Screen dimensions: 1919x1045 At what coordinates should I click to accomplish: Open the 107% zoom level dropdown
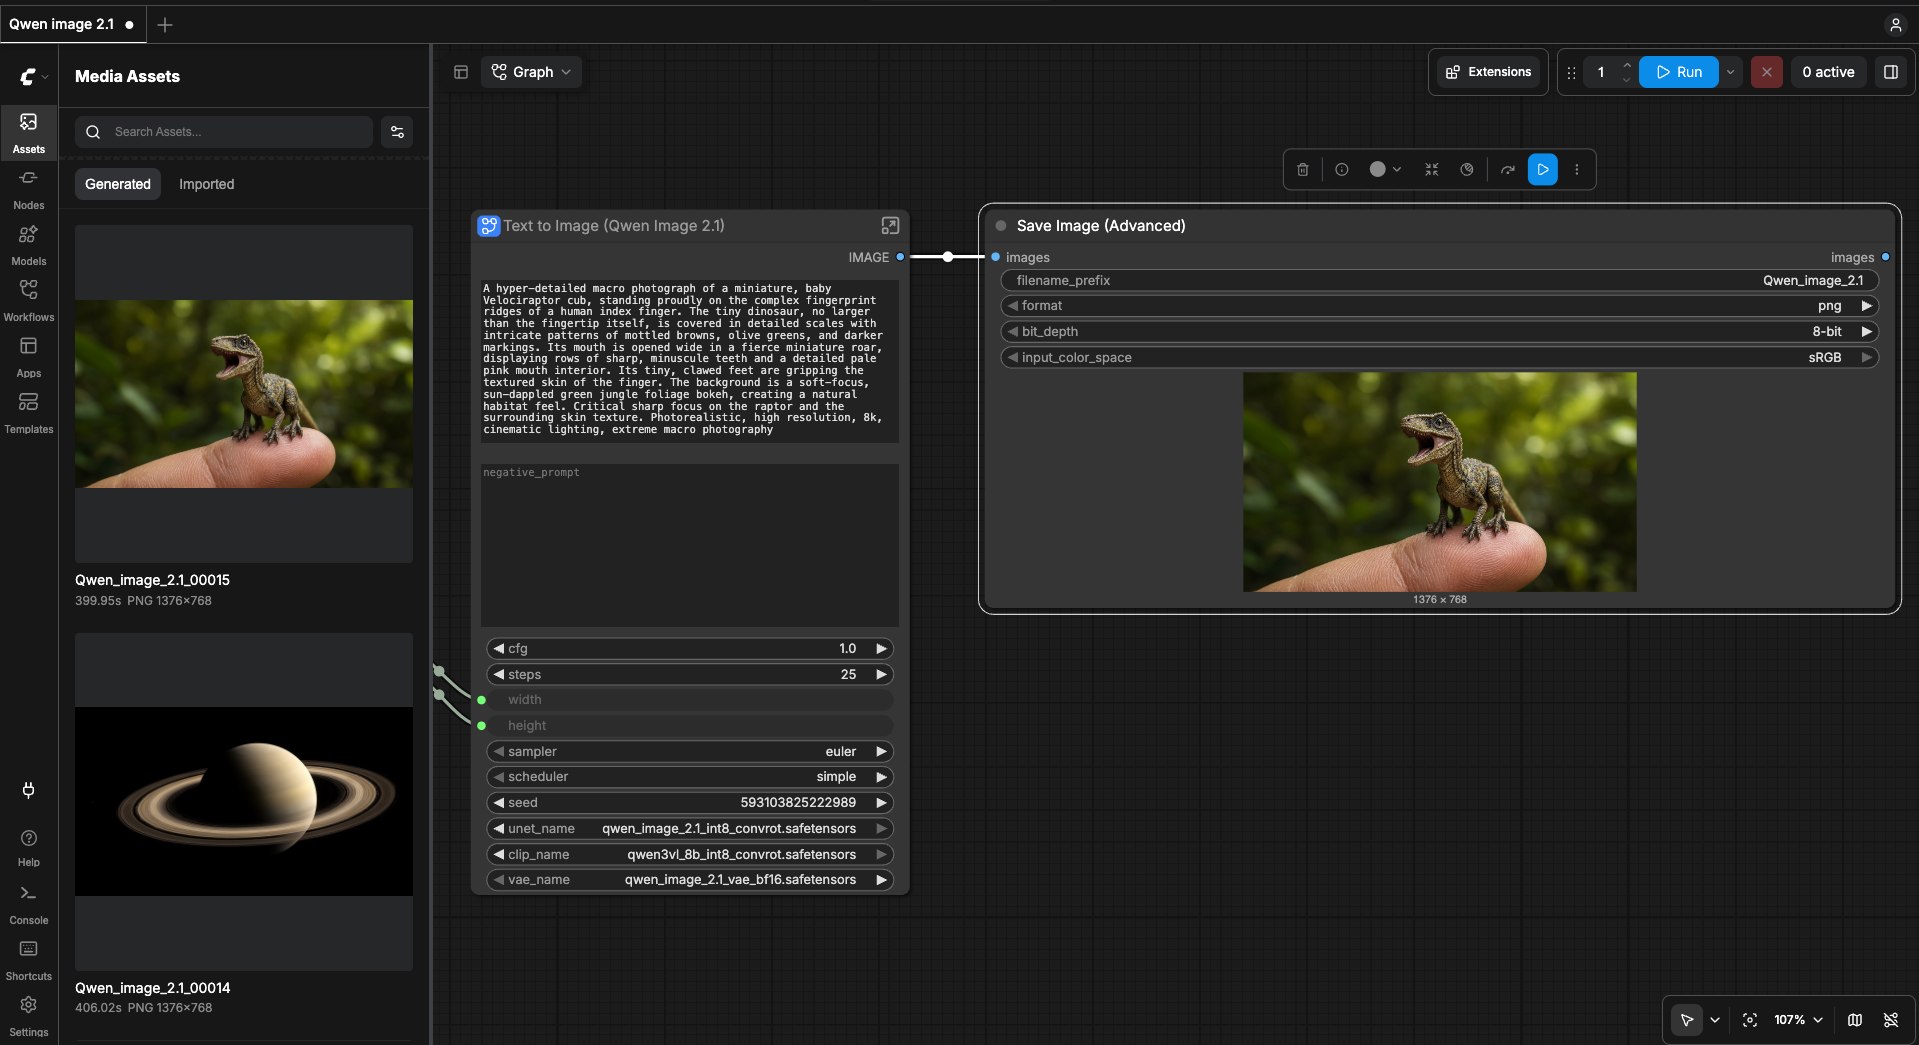pyautogui.click(x=1798, y=1020)
